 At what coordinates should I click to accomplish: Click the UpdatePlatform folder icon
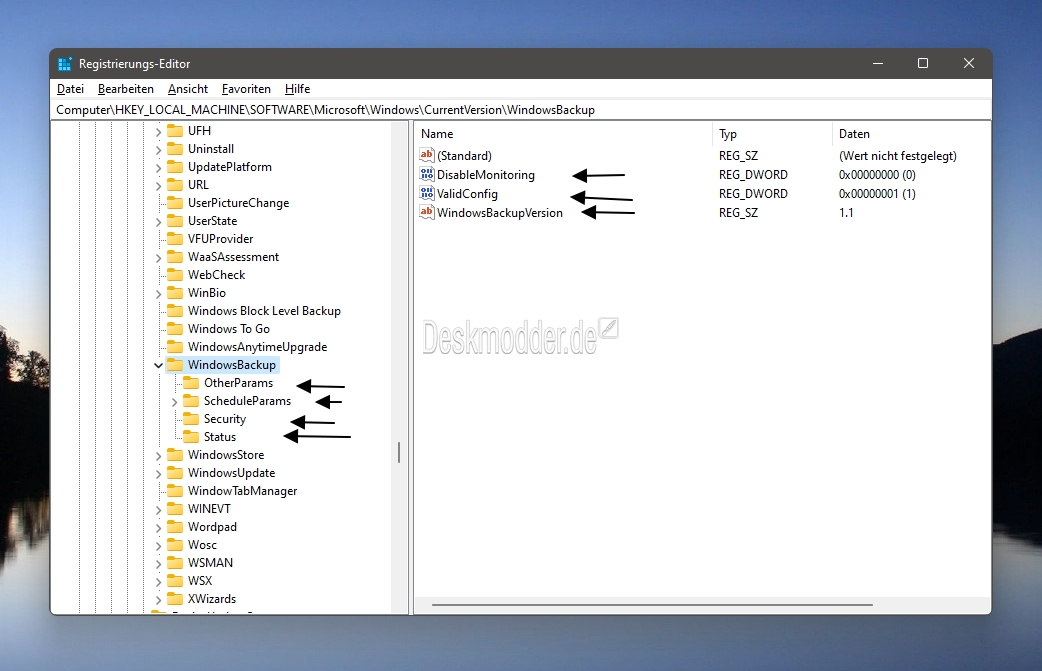175,167
